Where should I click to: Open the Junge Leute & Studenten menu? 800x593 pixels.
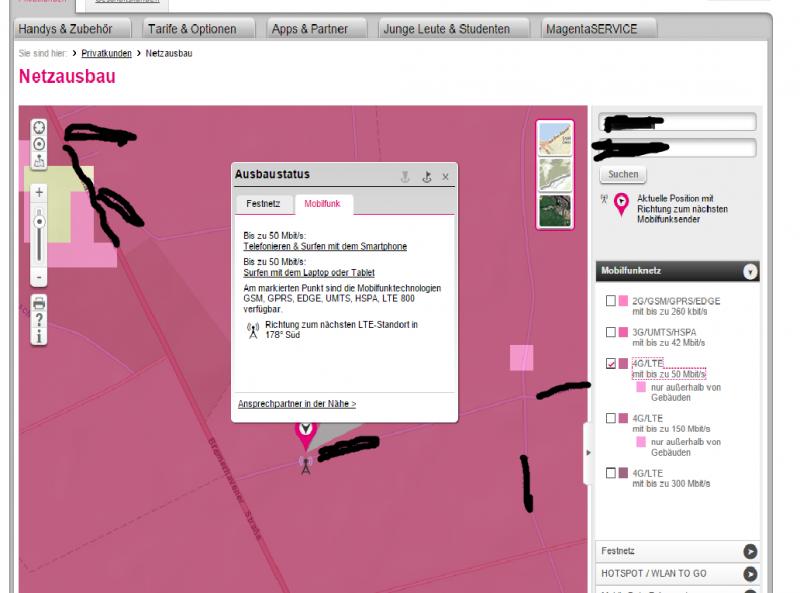point(453,29)
